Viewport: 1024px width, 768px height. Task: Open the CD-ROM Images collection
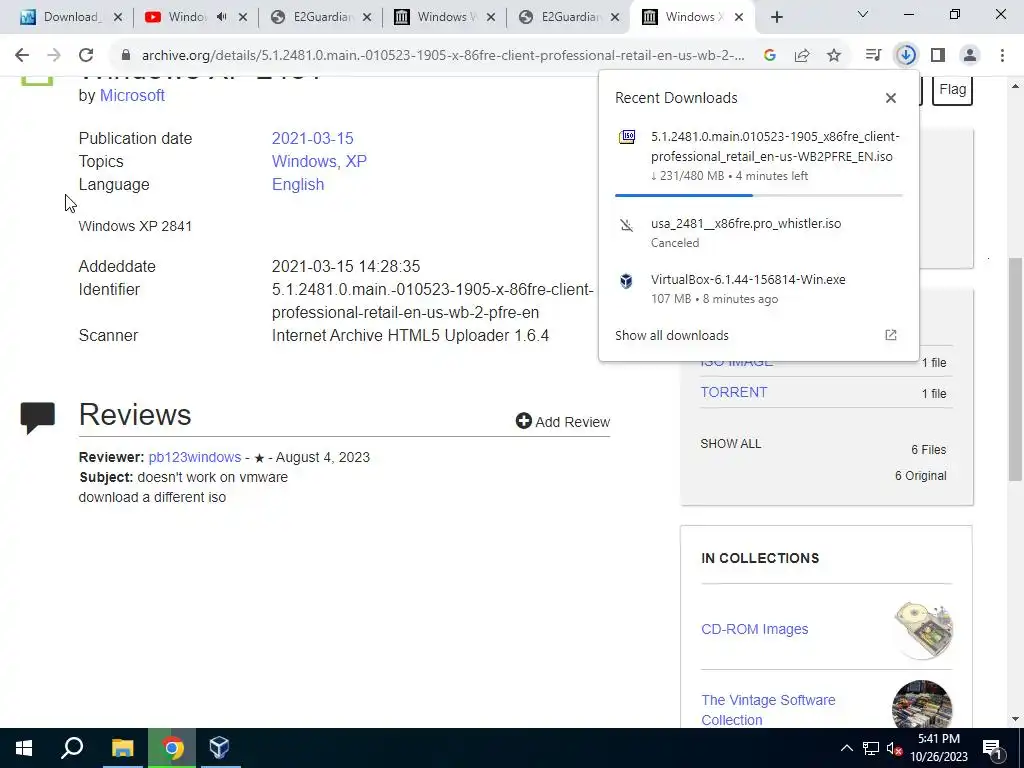[x=754, y=629]
